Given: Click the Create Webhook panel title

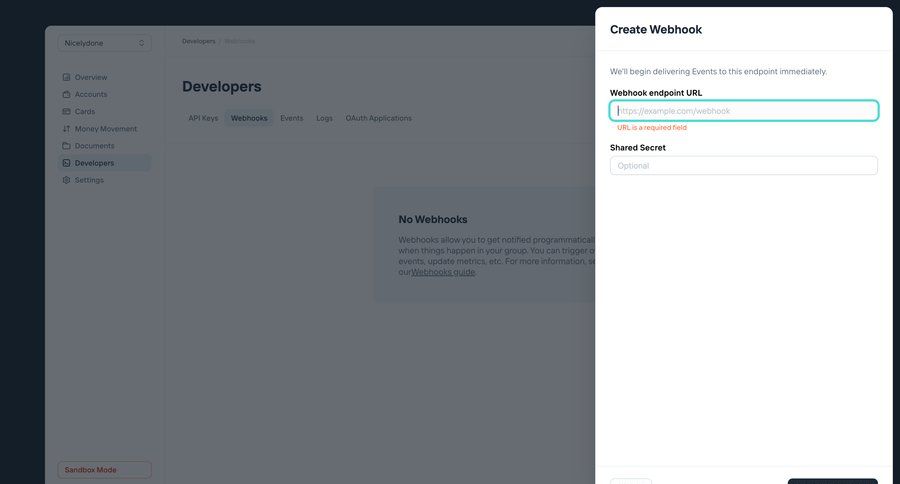Looking at the screenshot, I should (x=656, y=29).
